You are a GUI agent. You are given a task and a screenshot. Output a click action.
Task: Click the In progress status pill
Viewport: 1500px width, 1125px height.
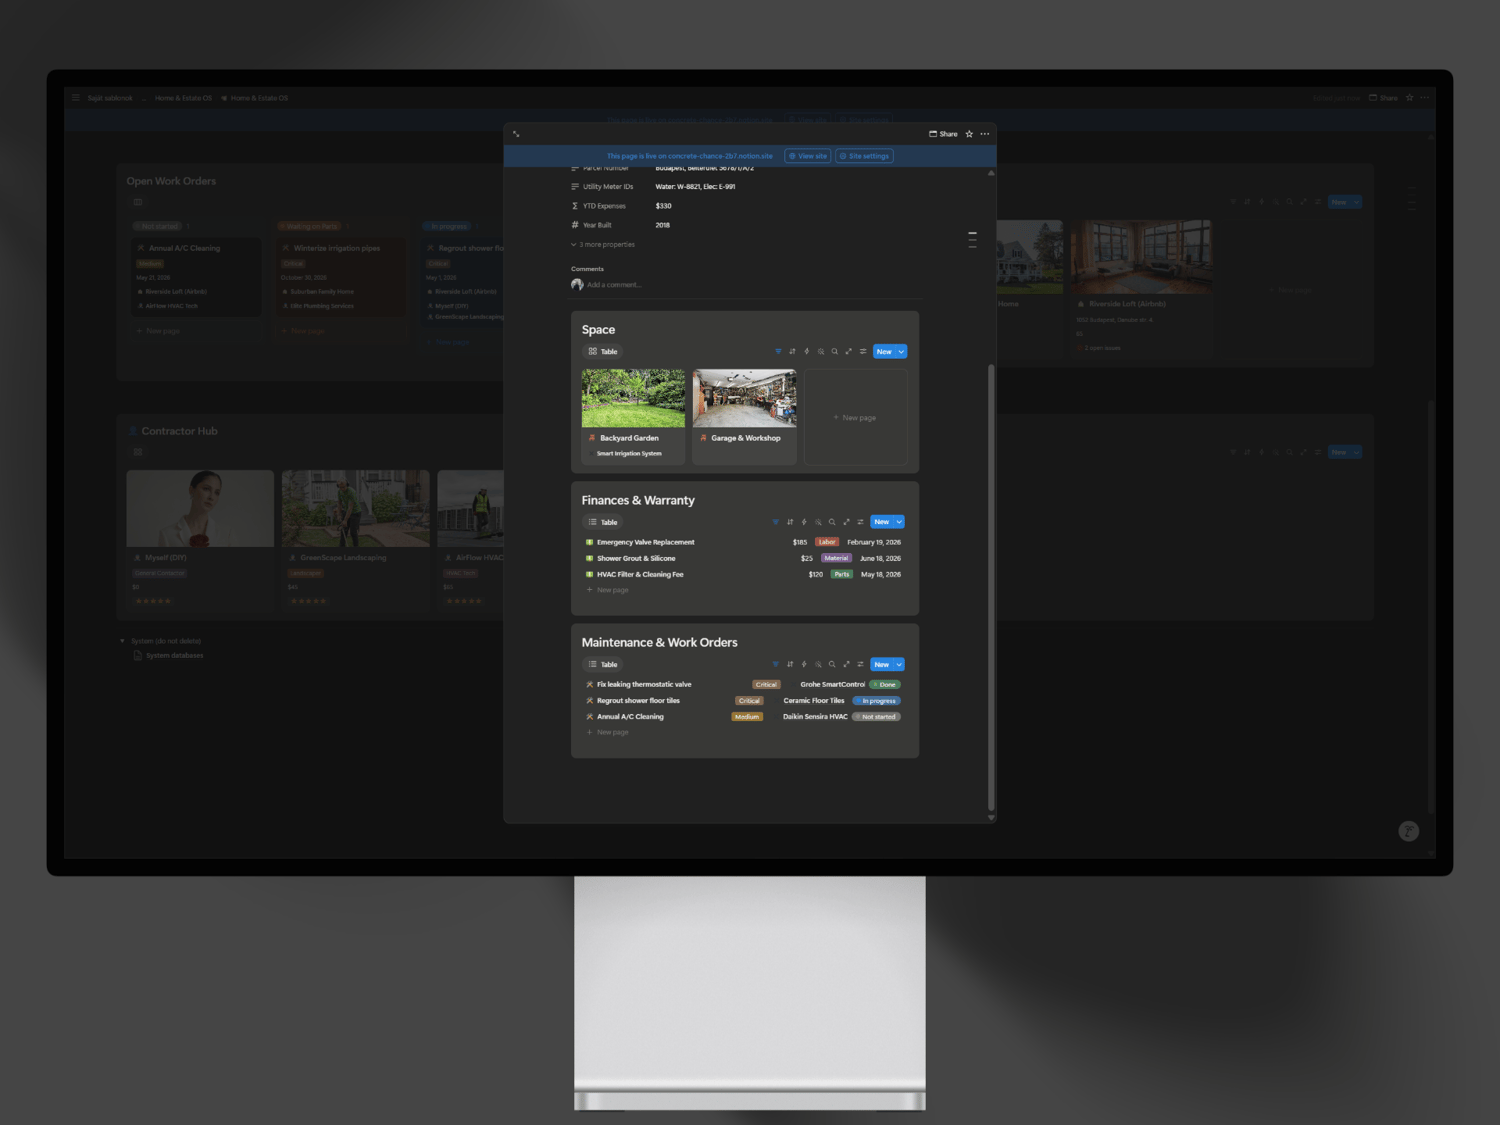point(876,701)
